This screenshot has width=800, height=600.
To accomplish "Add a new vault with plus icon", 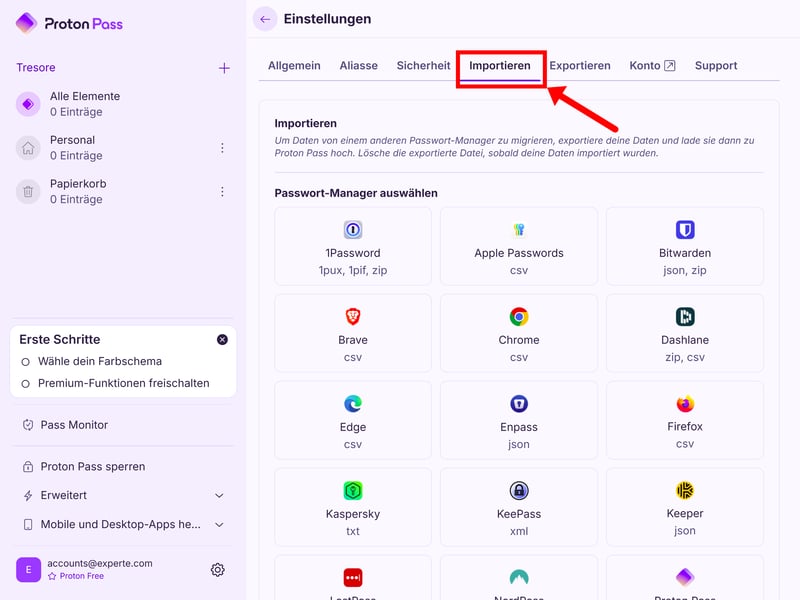I will click(x=224, y=68).
